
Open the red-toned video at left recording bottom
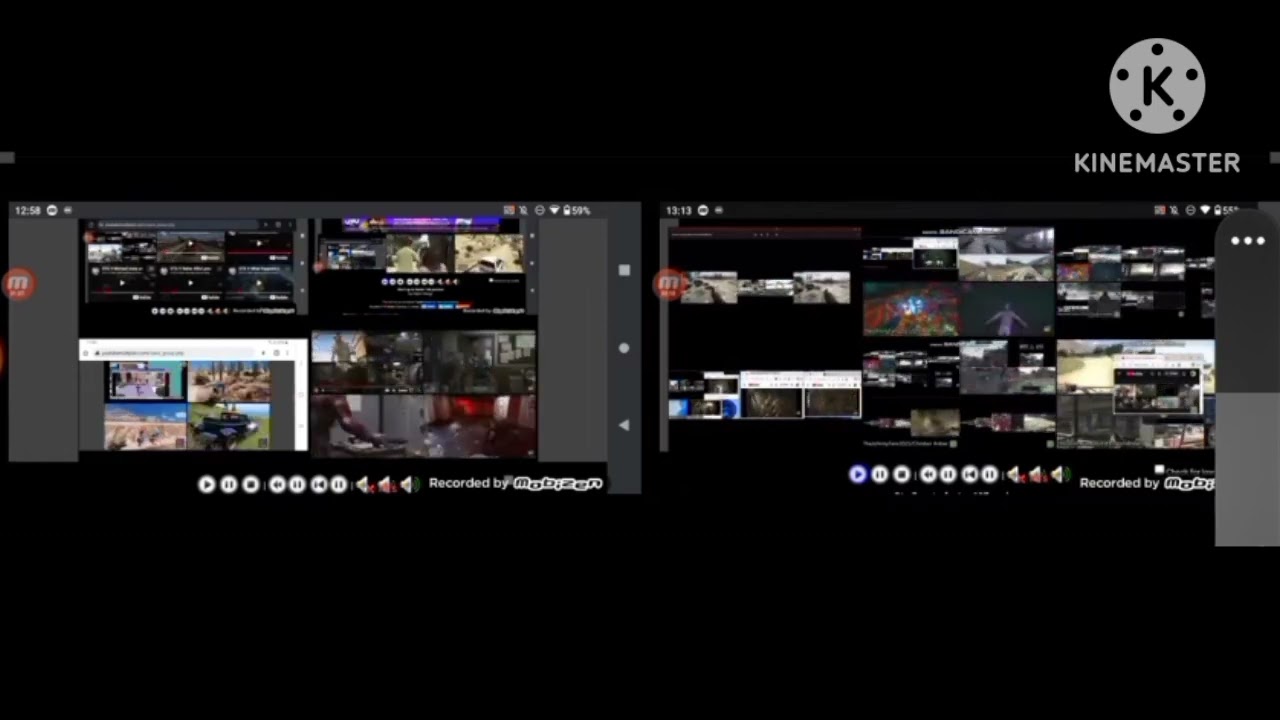(424, 425)
